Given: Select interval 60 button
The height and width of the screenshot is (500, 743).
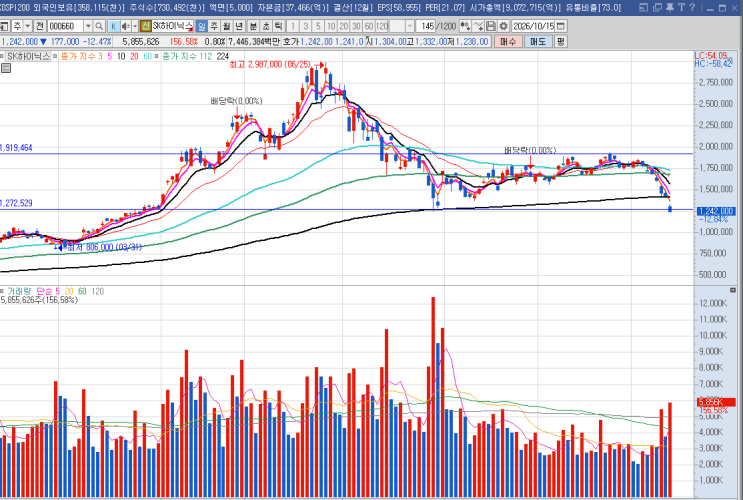Looking at the screenshot, I should click(369, 26).
